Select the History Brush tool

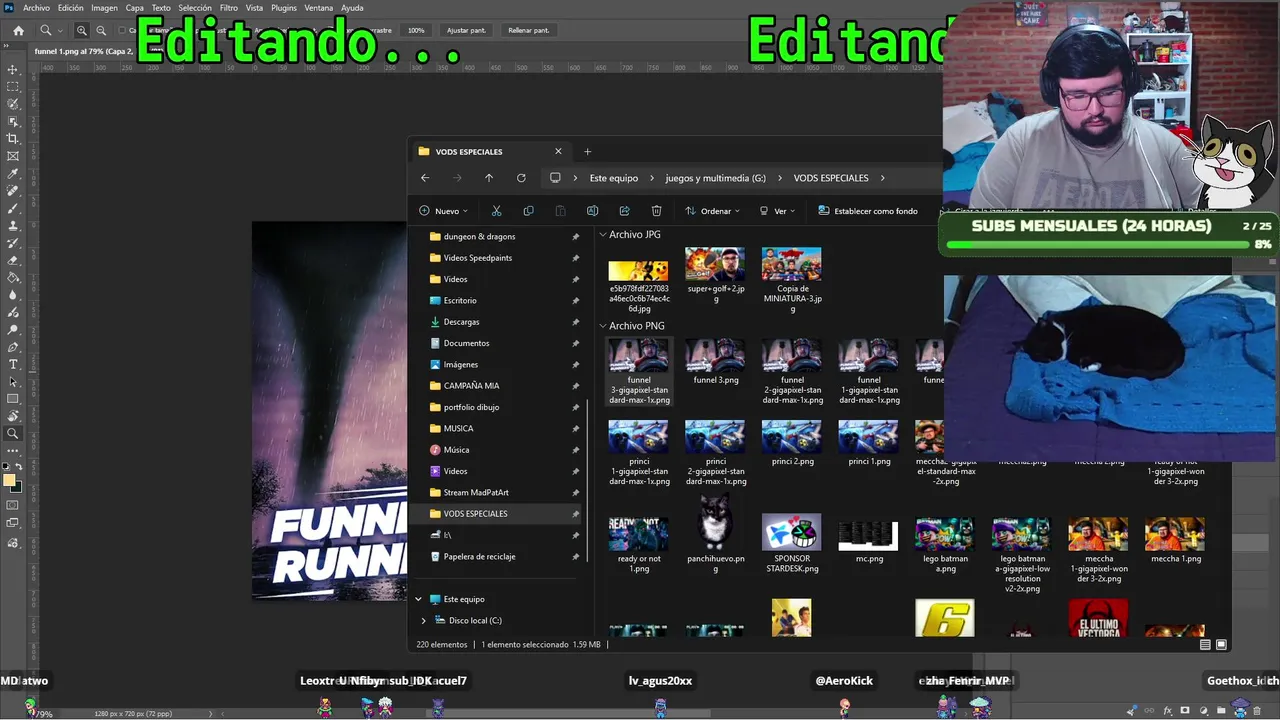coord(13,243)
